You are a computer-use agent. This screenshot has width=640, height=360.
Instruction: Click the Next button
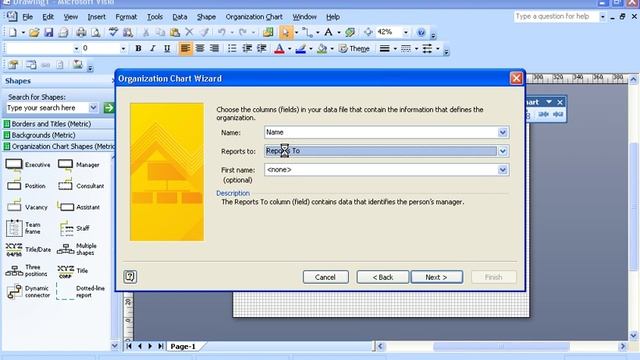click(437, 277)
